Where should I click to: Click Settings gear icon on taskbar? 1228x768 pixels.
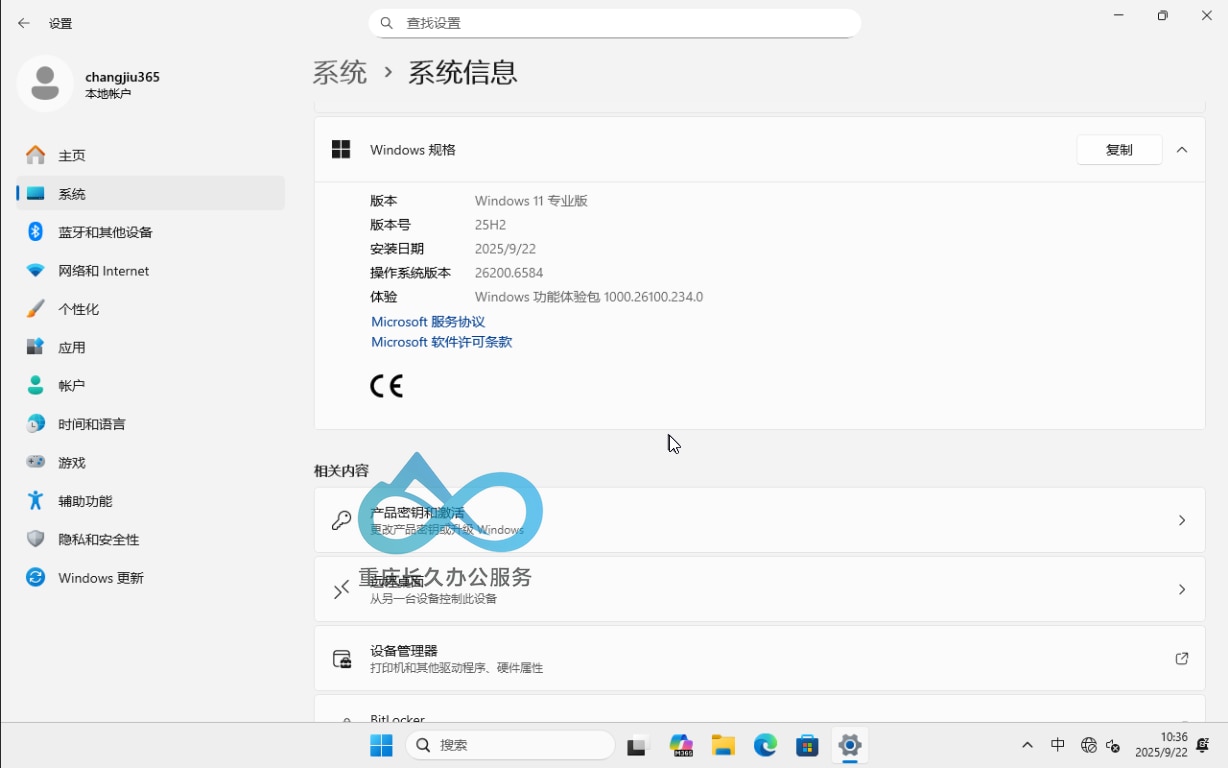(849, 745)
